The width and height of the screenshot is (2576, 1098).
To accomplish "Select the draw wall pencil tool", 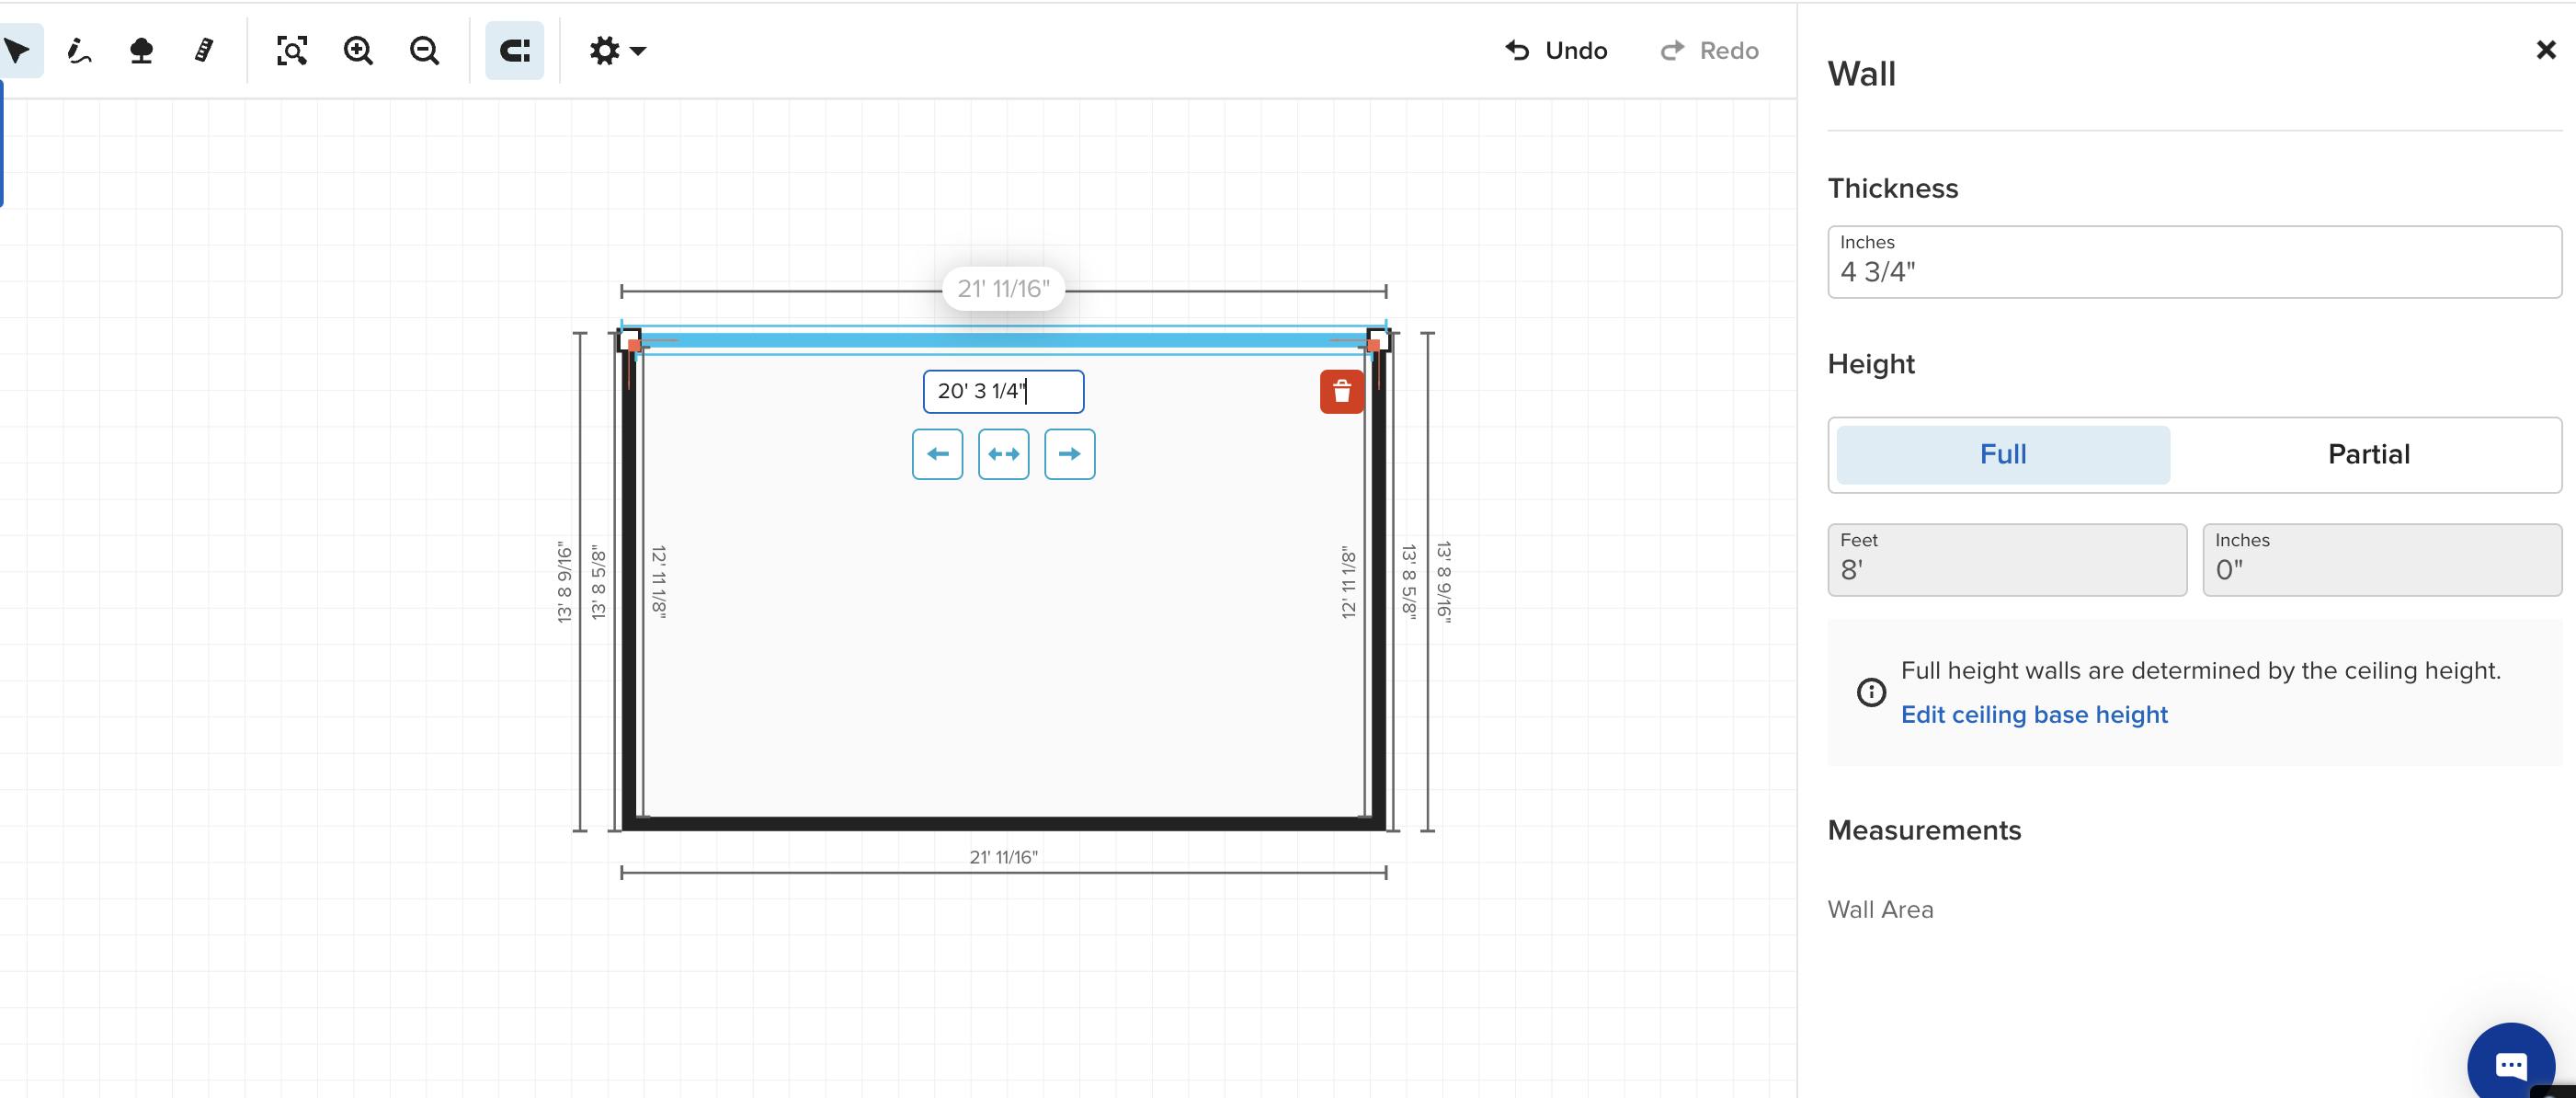I will pyautogui.click(x=79, y=50).
